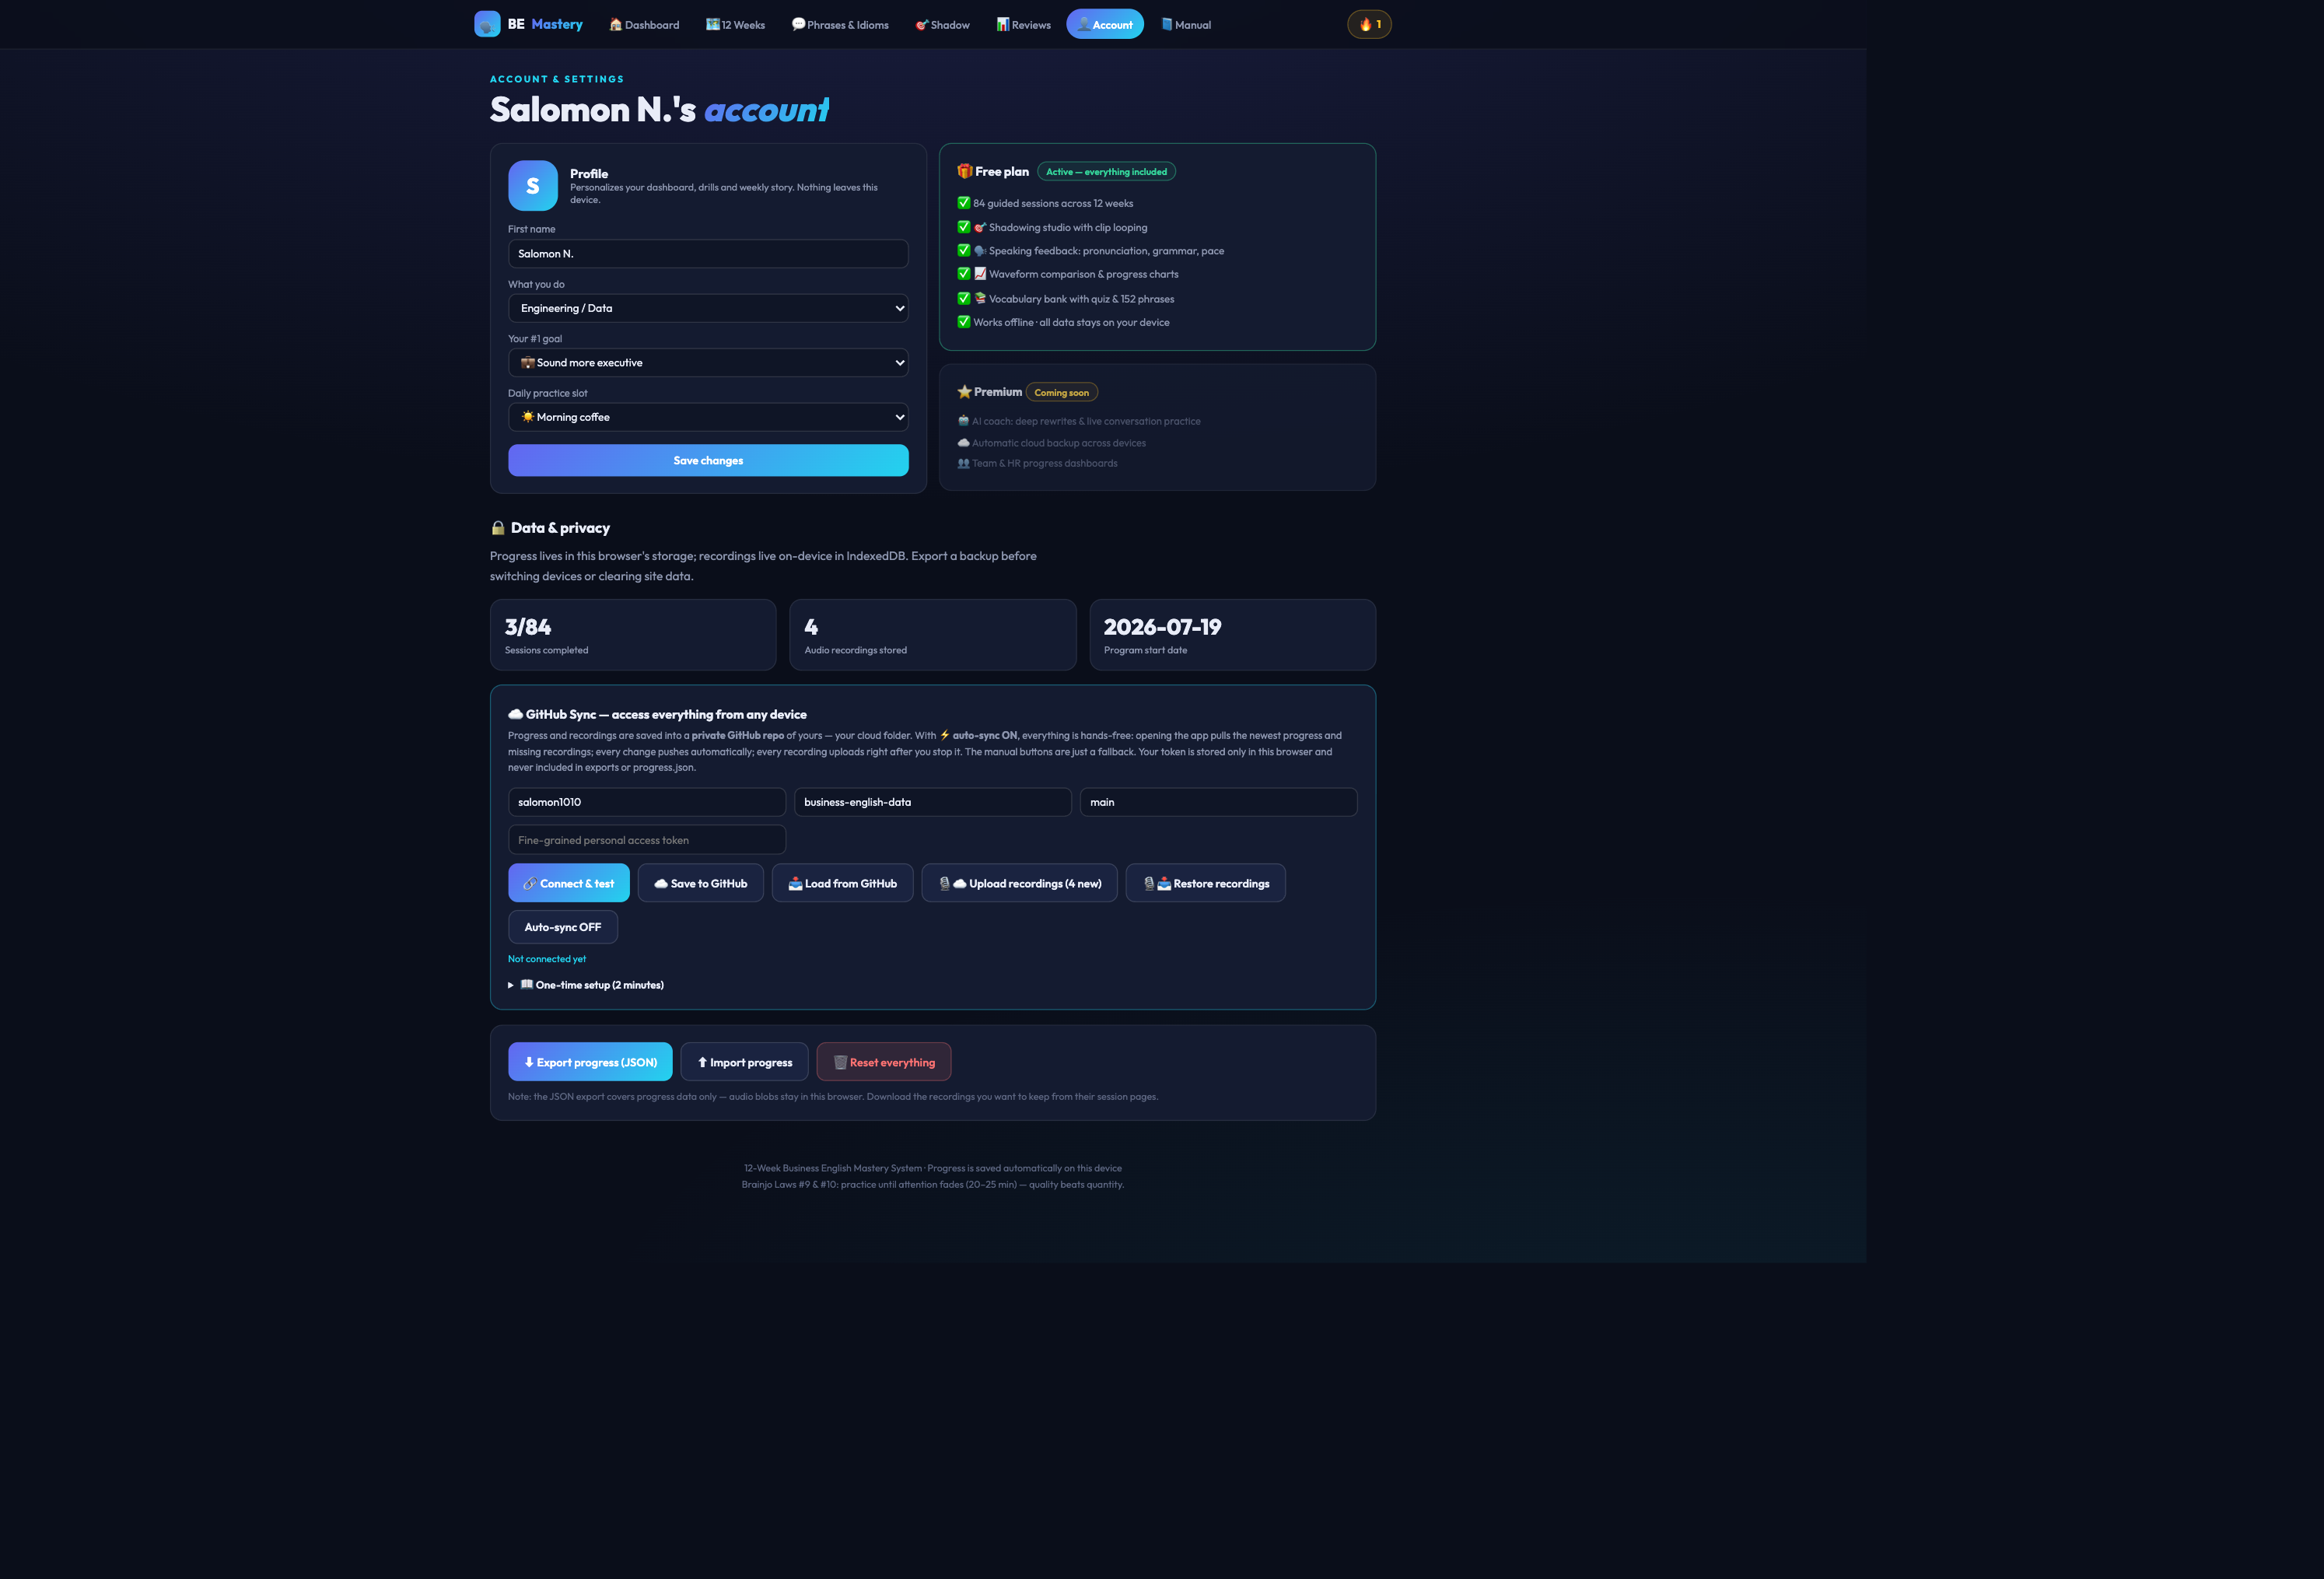The image size is (2324, 1579).
Task: Open the Reviews nav tab
Action: 1023,25
